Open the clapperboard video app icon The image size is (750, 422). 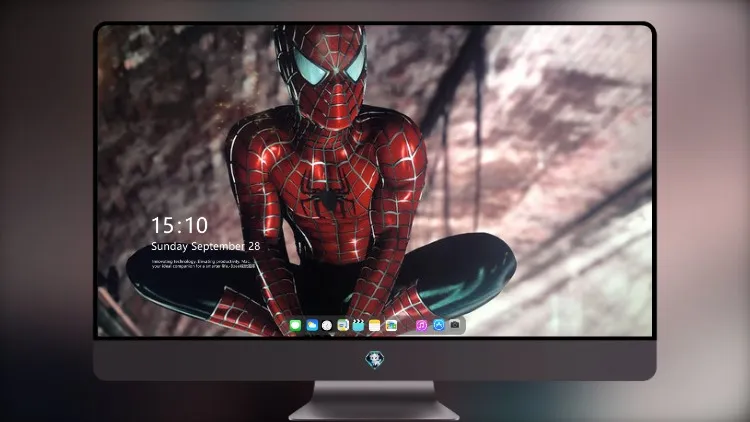[x=358, y=325]
